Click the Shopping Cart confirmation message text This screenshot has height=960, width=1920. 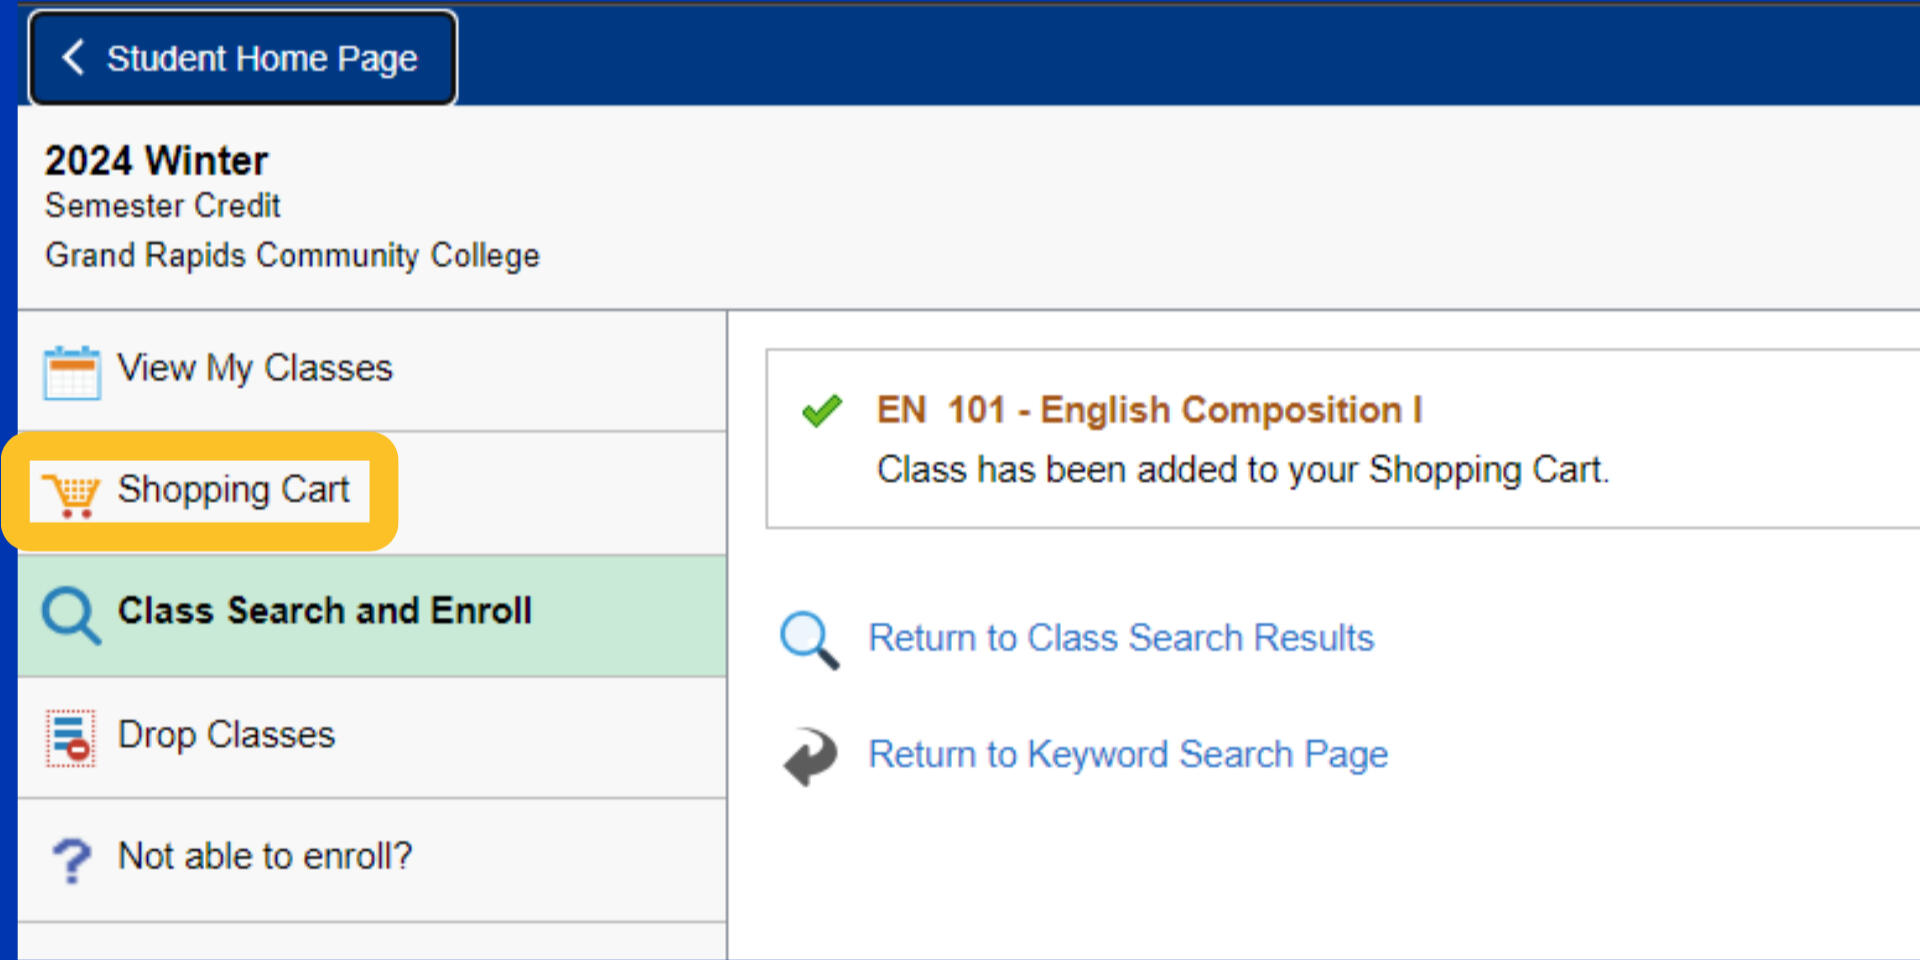tap(1242, 470)
